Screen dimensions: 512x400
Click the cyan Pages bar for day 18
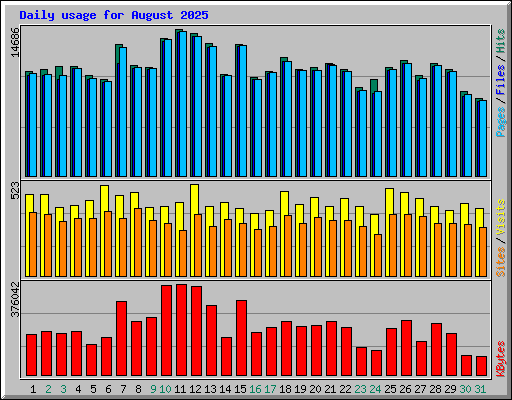click(288, 119)
